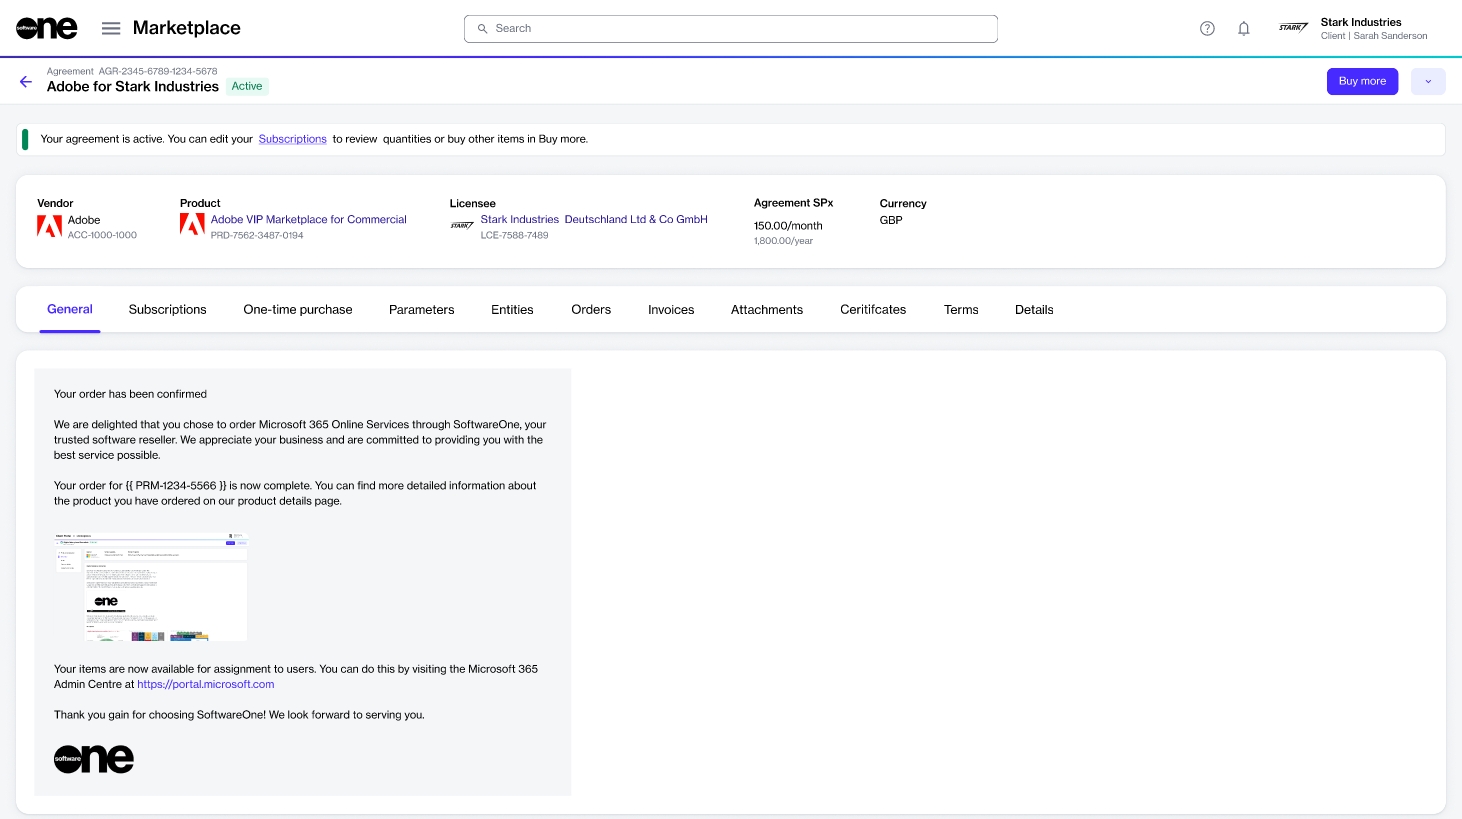Select the Parameters tab

point(421,310)
